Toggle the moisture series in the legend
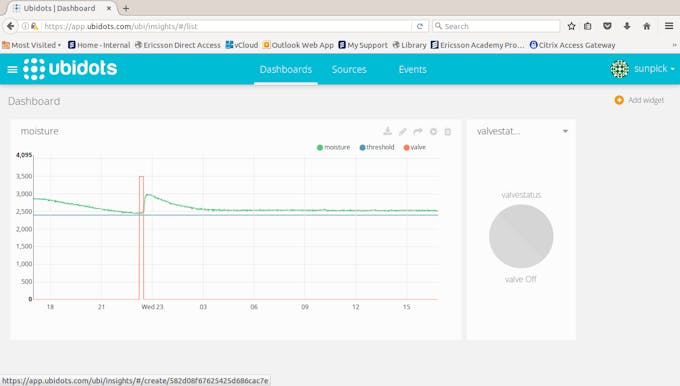680x386 pixels. point(333,147)
